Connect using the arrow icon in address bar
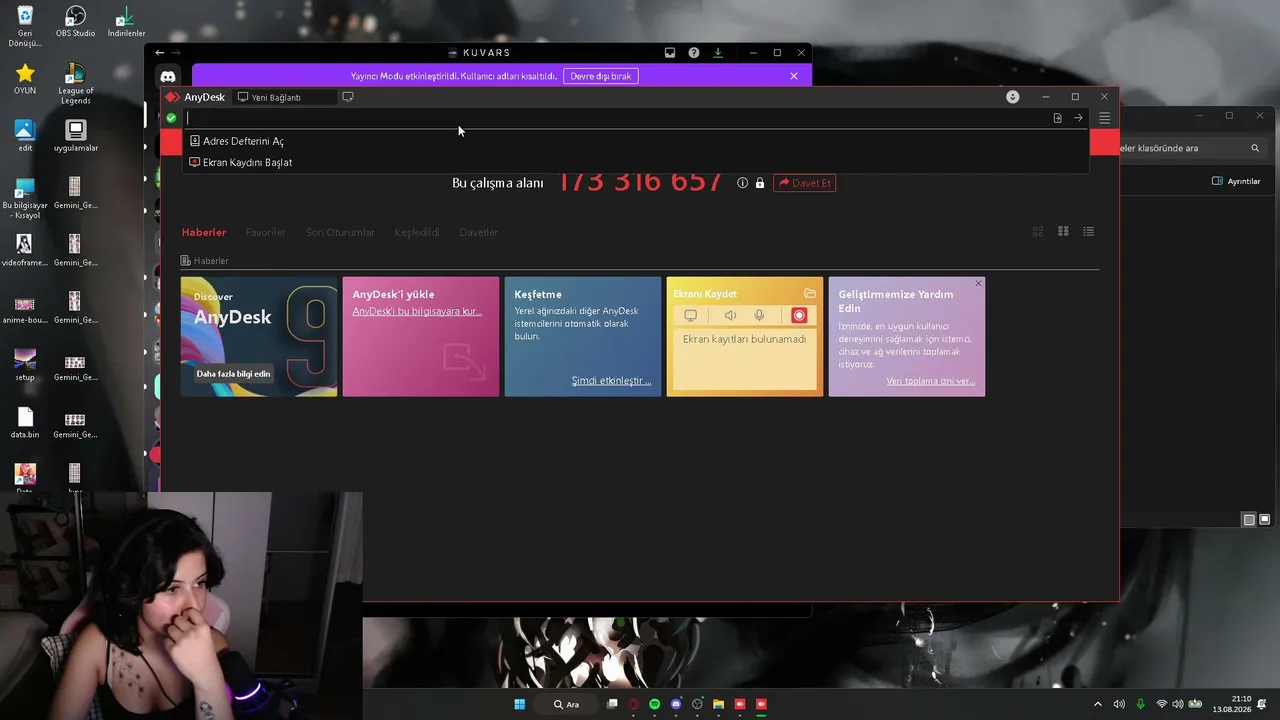 point(1078,118)
